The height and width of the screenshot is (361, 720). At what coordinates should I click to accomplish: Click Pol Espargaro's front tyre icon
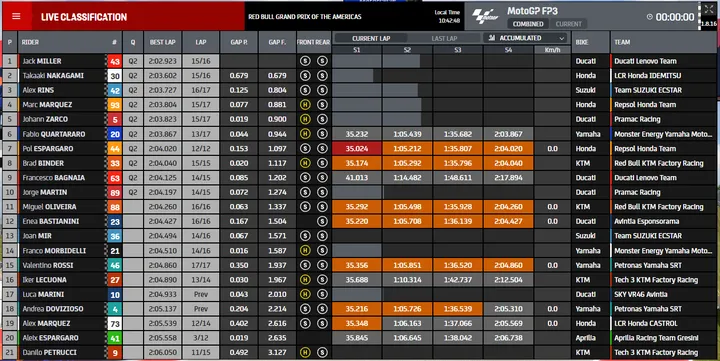305,148
